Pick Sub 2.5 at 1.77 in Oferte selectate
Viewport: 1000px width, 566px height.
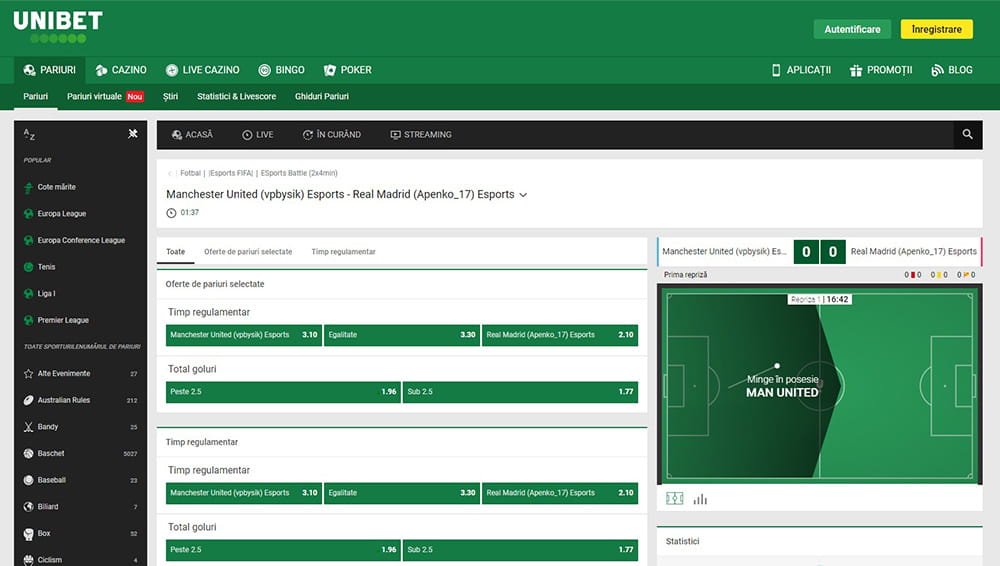[520, 392]
